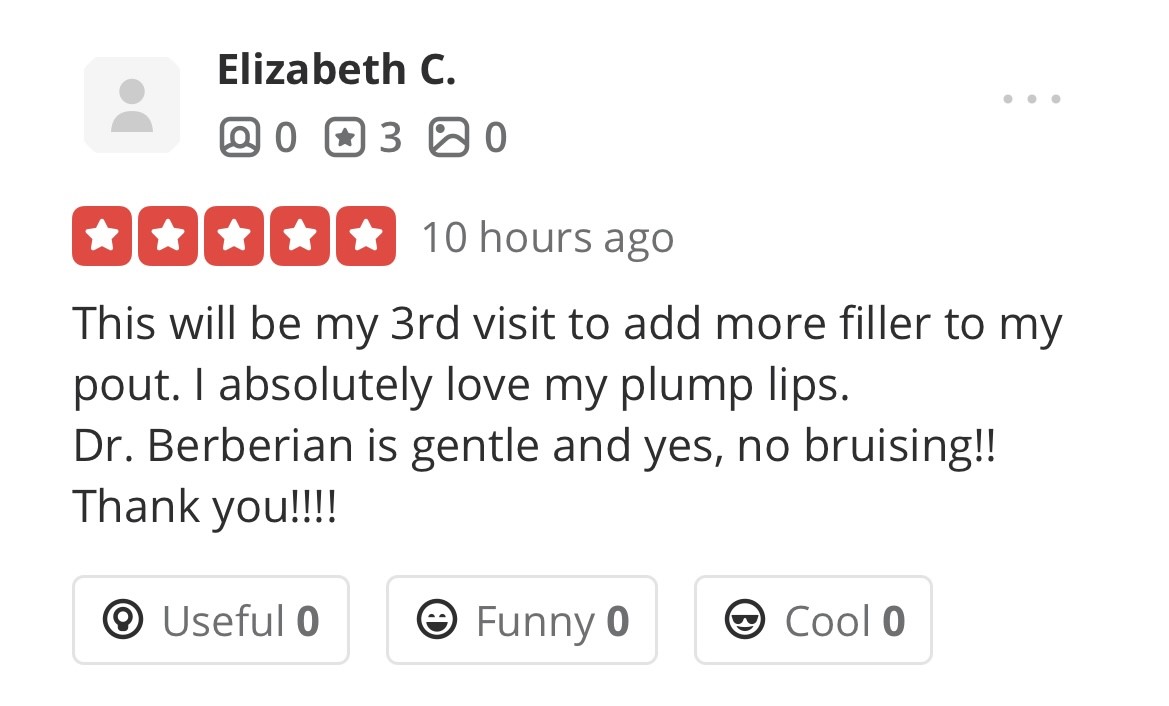Click the photos icon in profile stats
Viewport: 1169px width, 706px height.
[449, 138]
